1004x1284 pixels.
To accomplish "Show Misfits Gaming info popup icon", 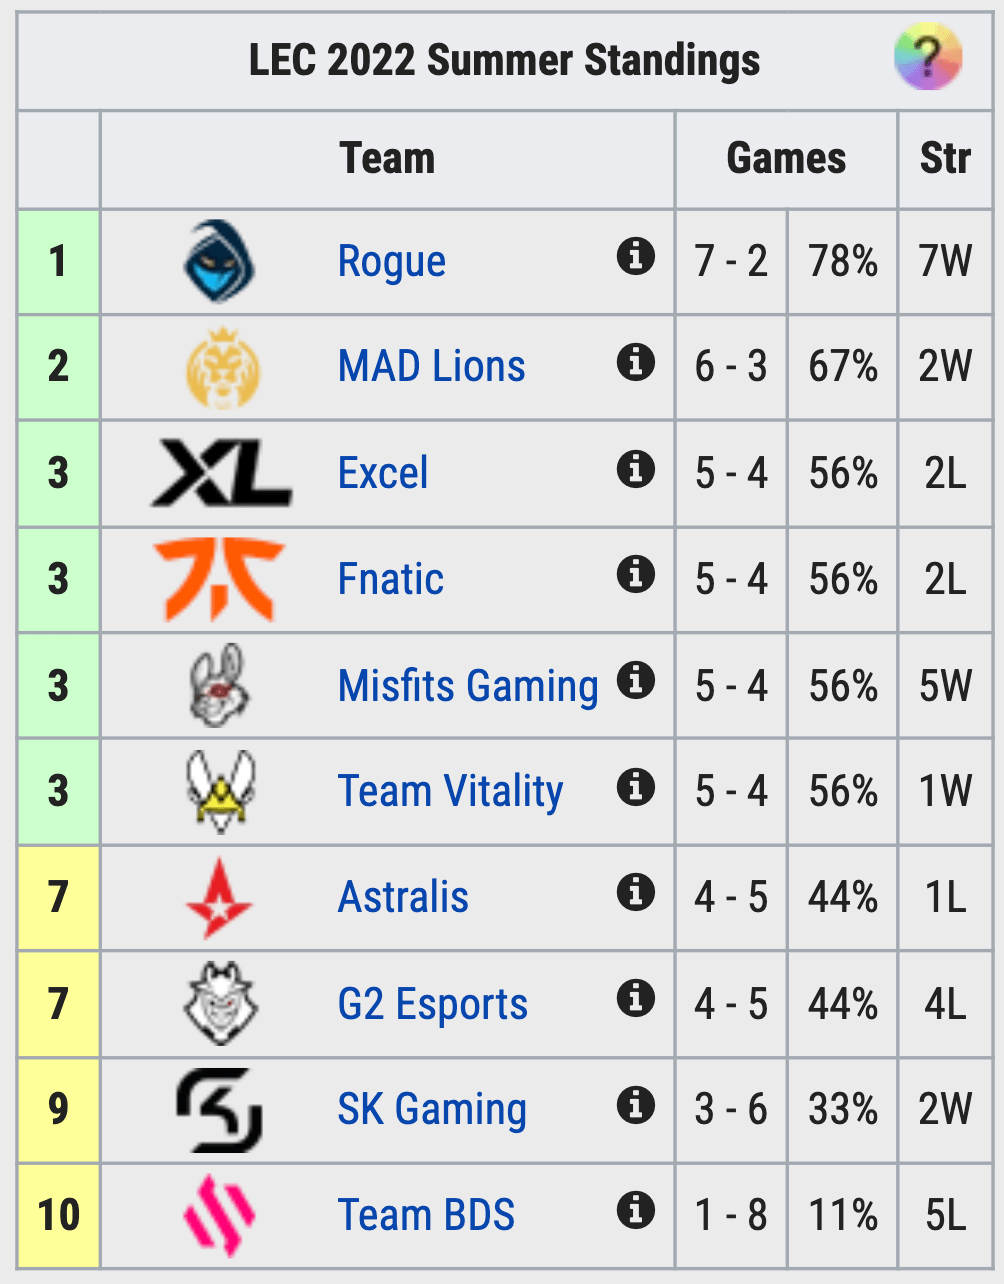I will (x=635, y=681).
